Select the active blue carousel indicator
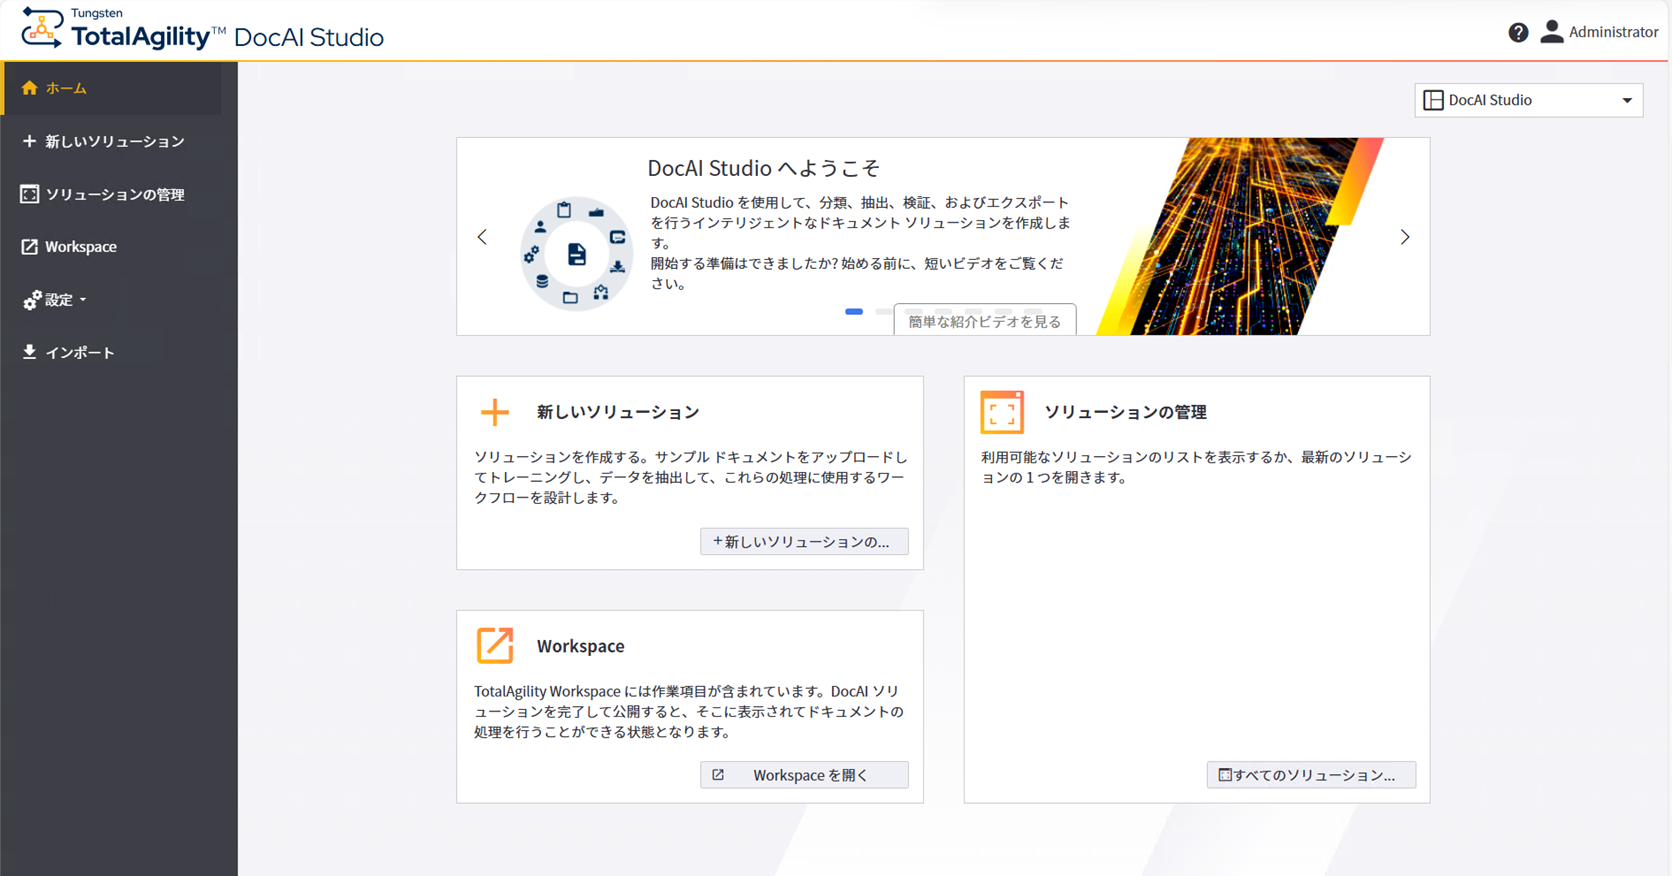 tap(854, 312)
